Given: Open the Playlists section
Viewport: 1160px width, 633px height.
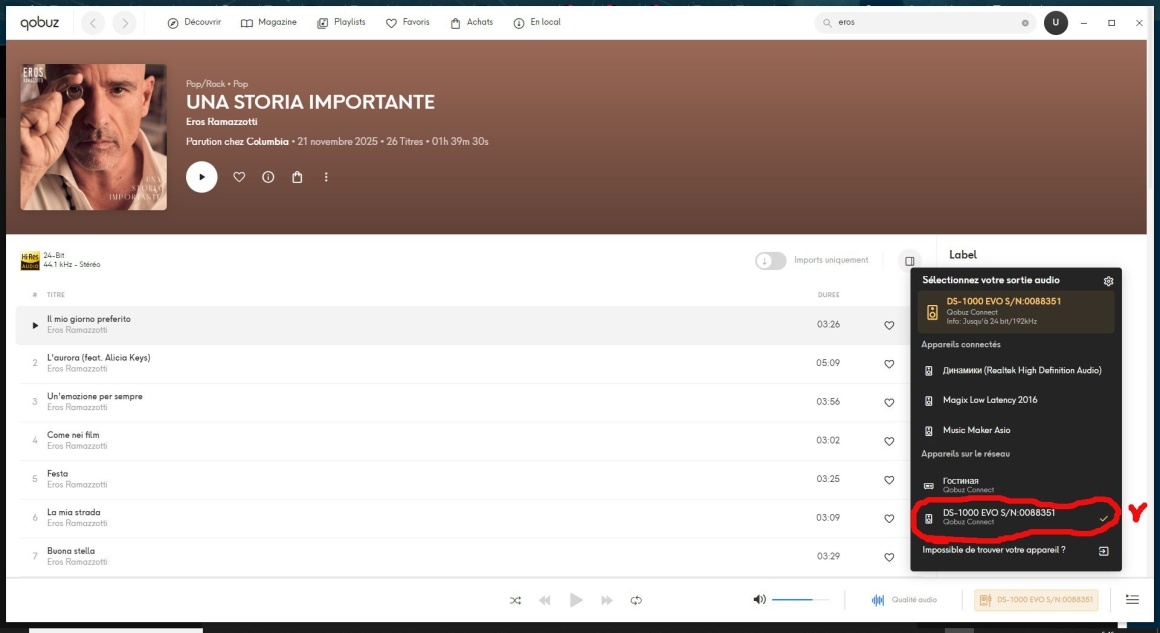Looking at the screenshot, I should (341, 23).
